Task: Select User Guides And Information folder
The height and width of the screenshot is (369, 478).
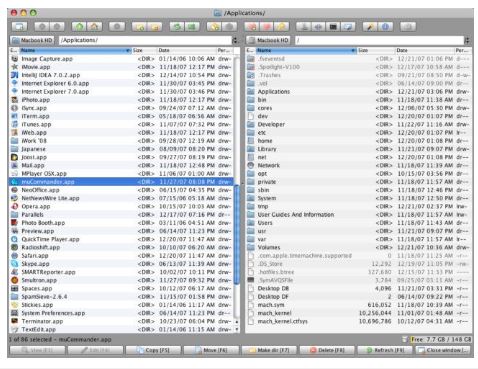Action: [x=359, y=215]
